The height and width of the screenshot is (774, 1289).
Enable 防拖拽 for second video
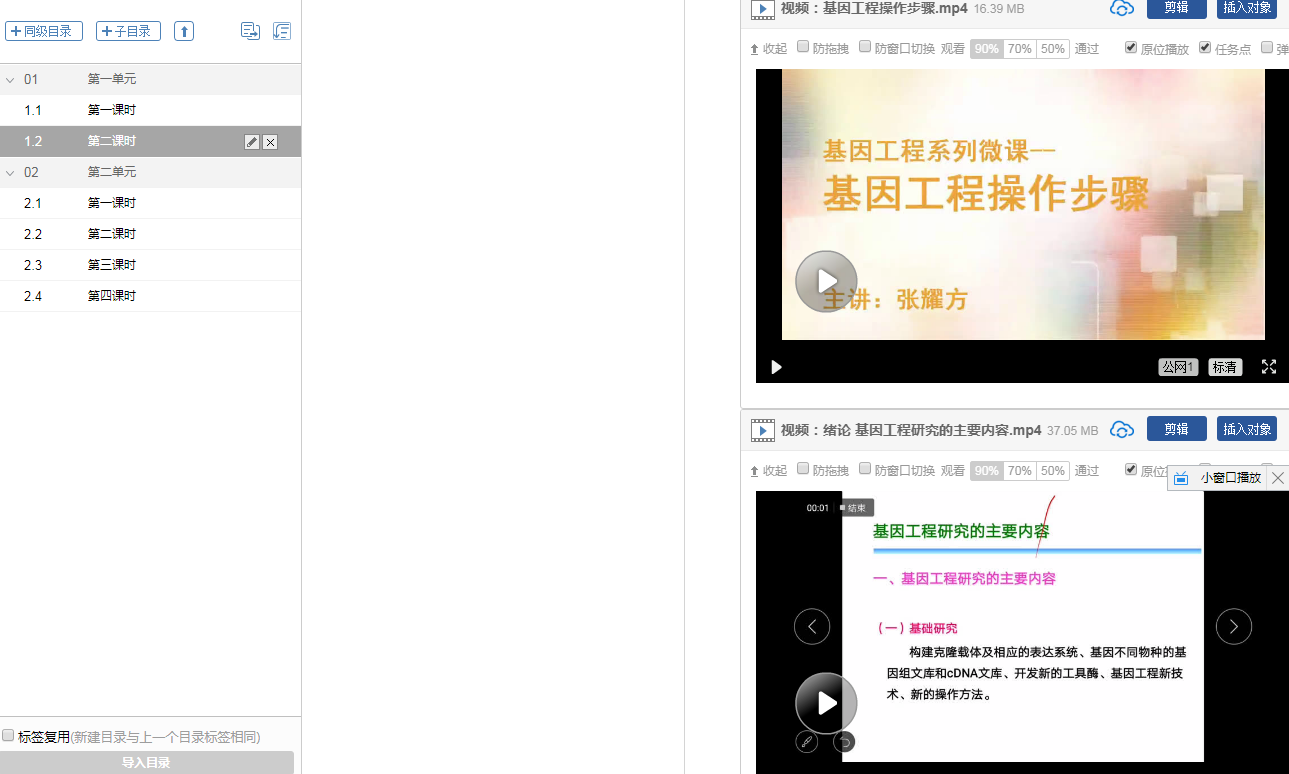(x=803, y=469)
